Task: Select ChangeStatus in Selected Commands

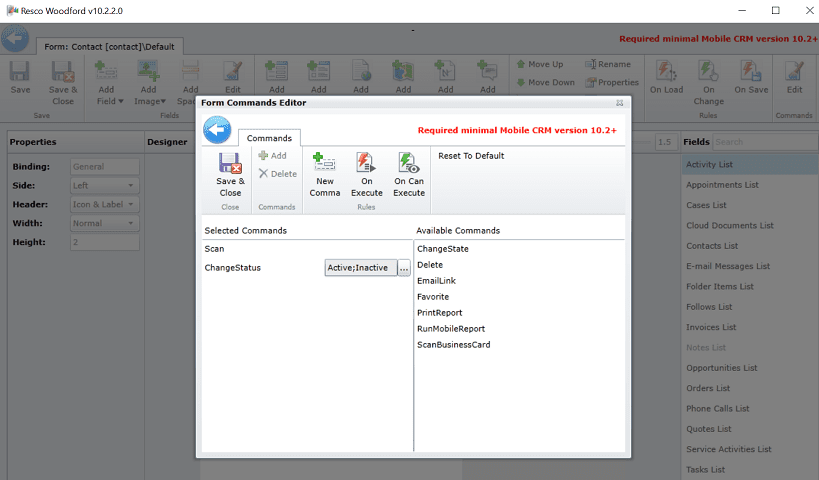Action: click(x=232, y=267)
